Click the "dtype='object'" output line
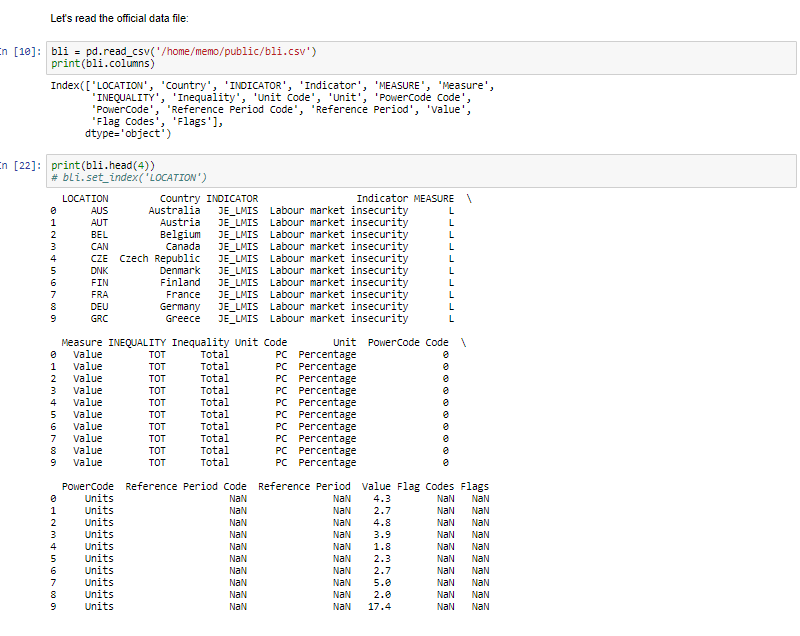The image size is (800, 636). (x=128, y=134)
